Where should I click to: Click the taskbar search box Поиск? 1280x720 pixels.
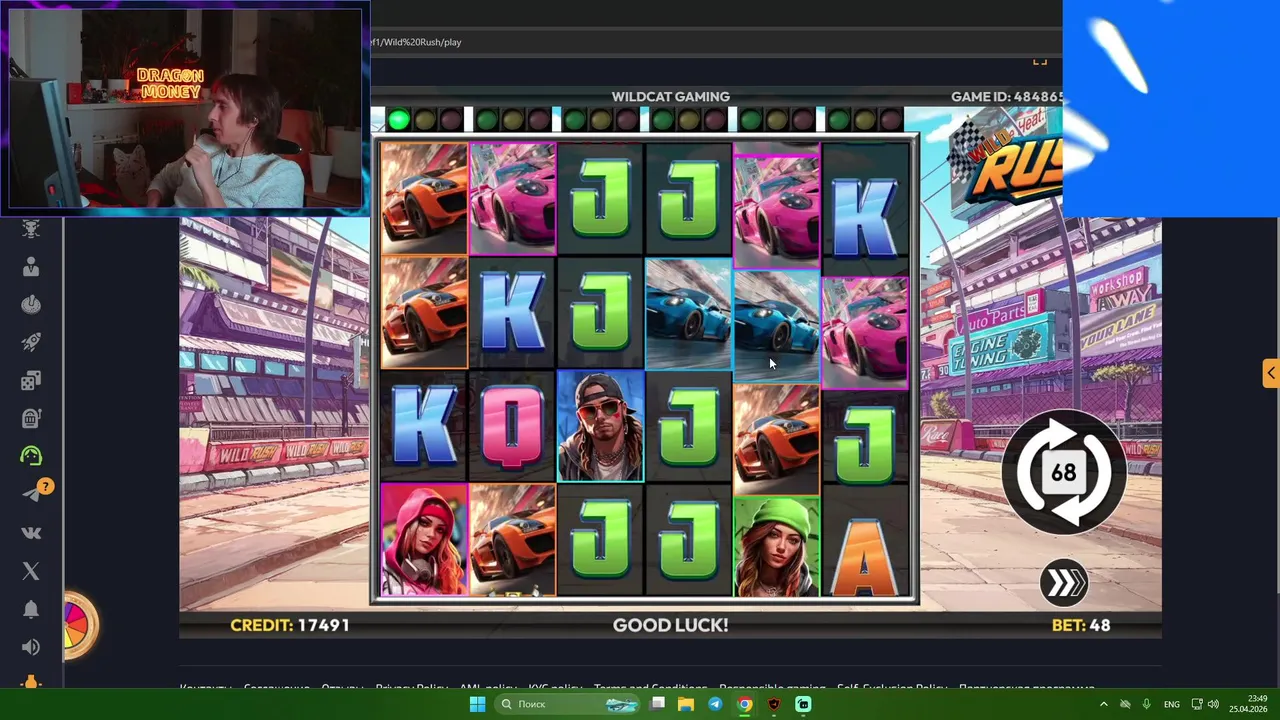(x=567, y=704)
